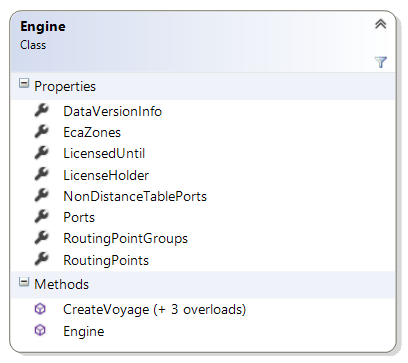408x363 pixels.
Task: Select the Ports property
Action: pos(79,218)
